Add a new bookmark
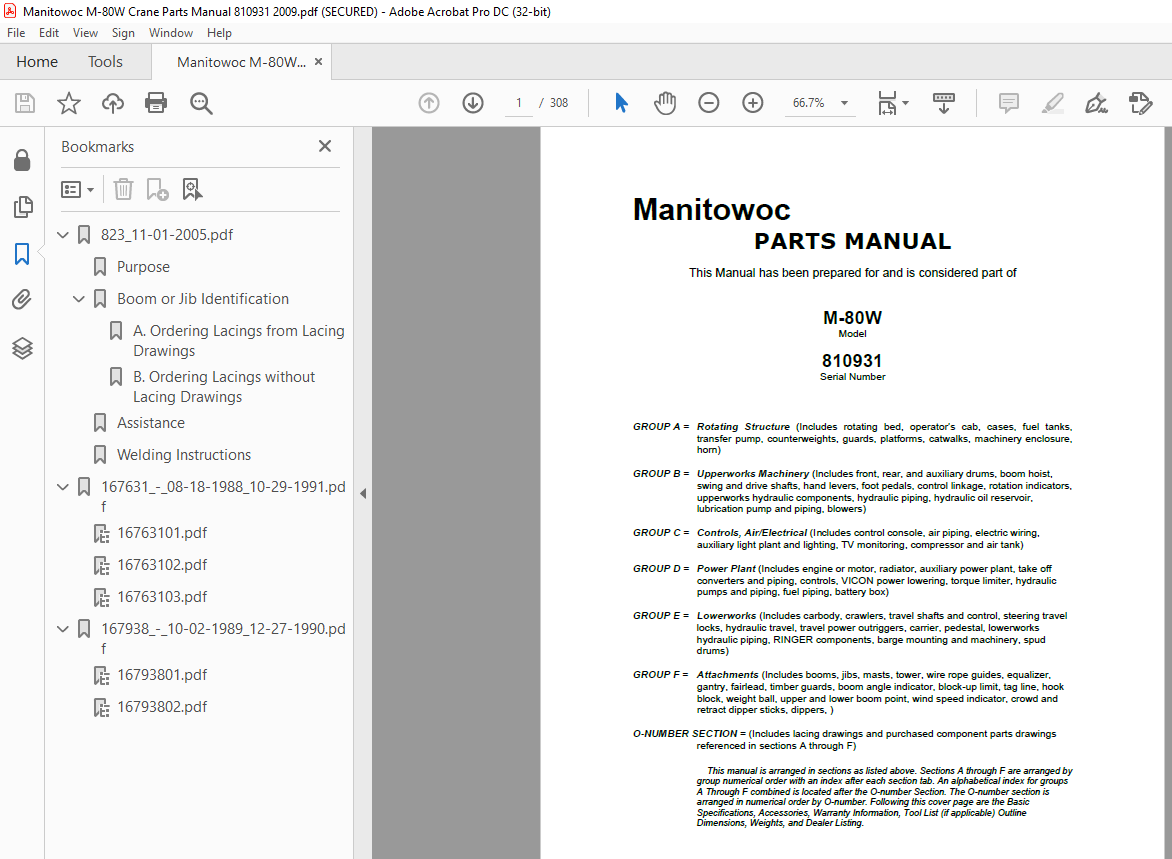The width and height of the screenshot is (1172, 859). [x=157, y=189]
